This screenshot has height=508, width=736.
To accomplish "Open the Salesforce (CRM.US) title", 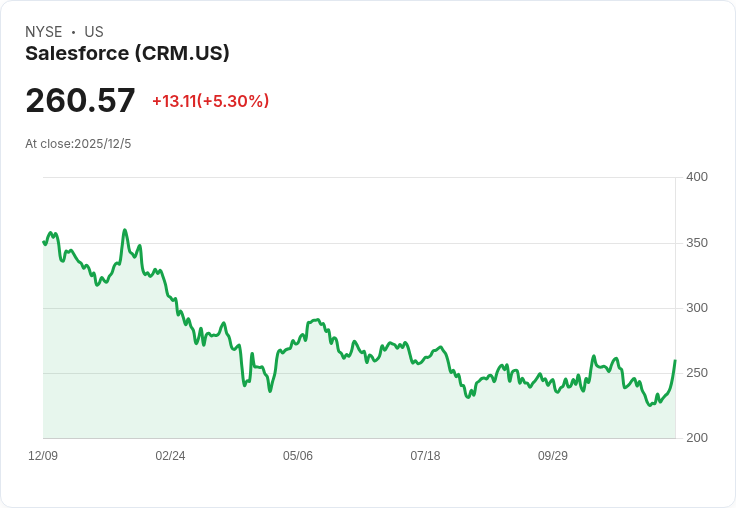I will pyautogui.click(x=127, y=53).
